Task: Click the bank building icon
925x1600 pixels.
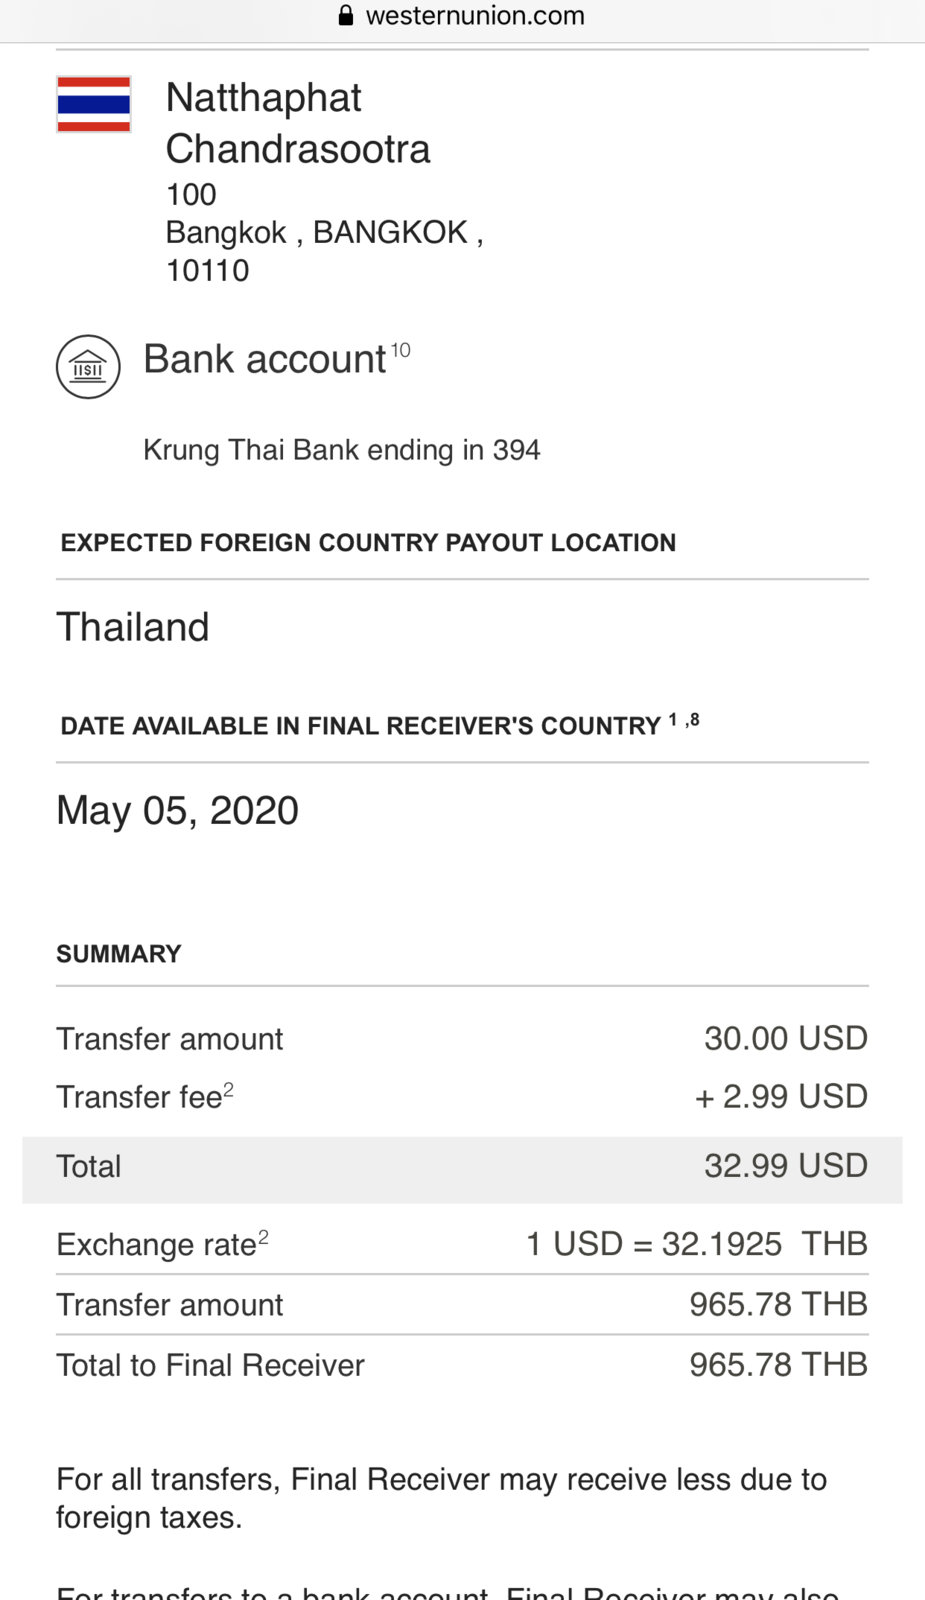Action: pyautogui.click(x=88, y=367)
